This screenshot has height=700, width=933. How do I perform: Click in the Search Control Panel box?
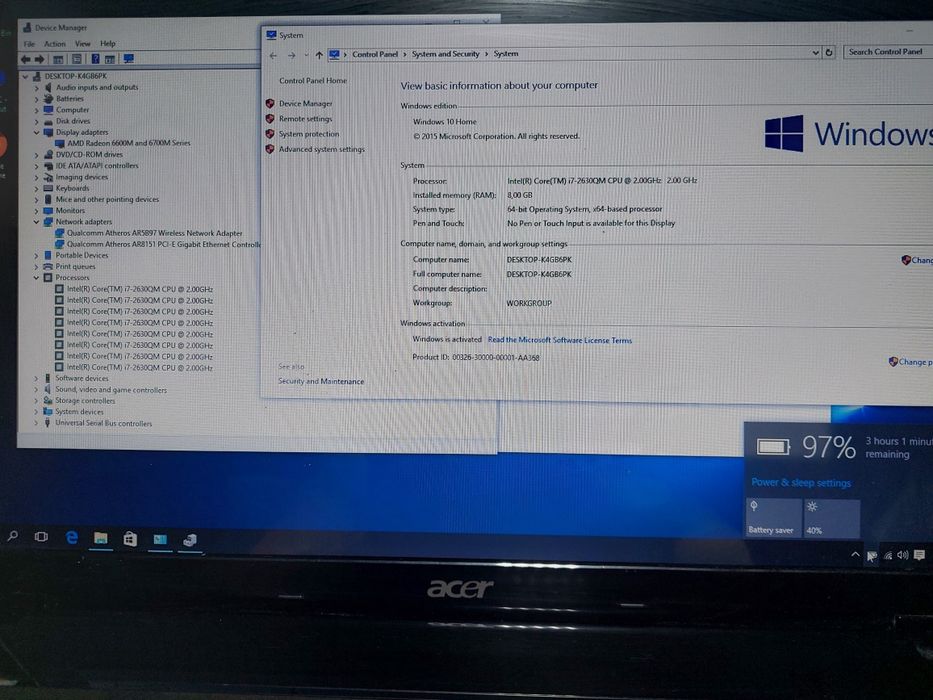coord(888,52)
